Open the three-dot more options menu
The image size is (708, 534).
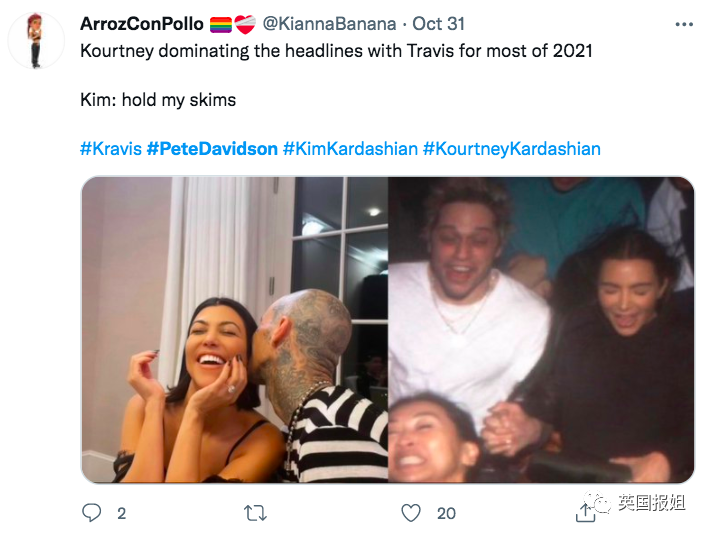tap(683, 23)
